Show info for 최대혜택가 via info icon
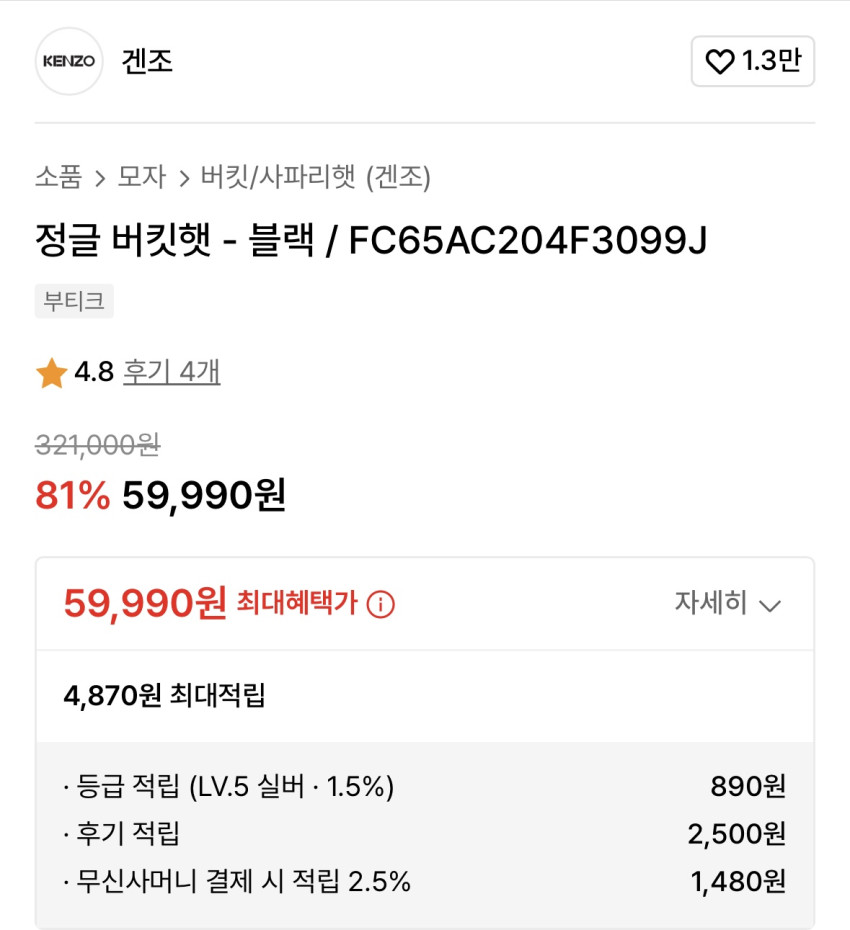Image resolution: width=850 pixels, height=930 pixels. [x=380, y=604]
